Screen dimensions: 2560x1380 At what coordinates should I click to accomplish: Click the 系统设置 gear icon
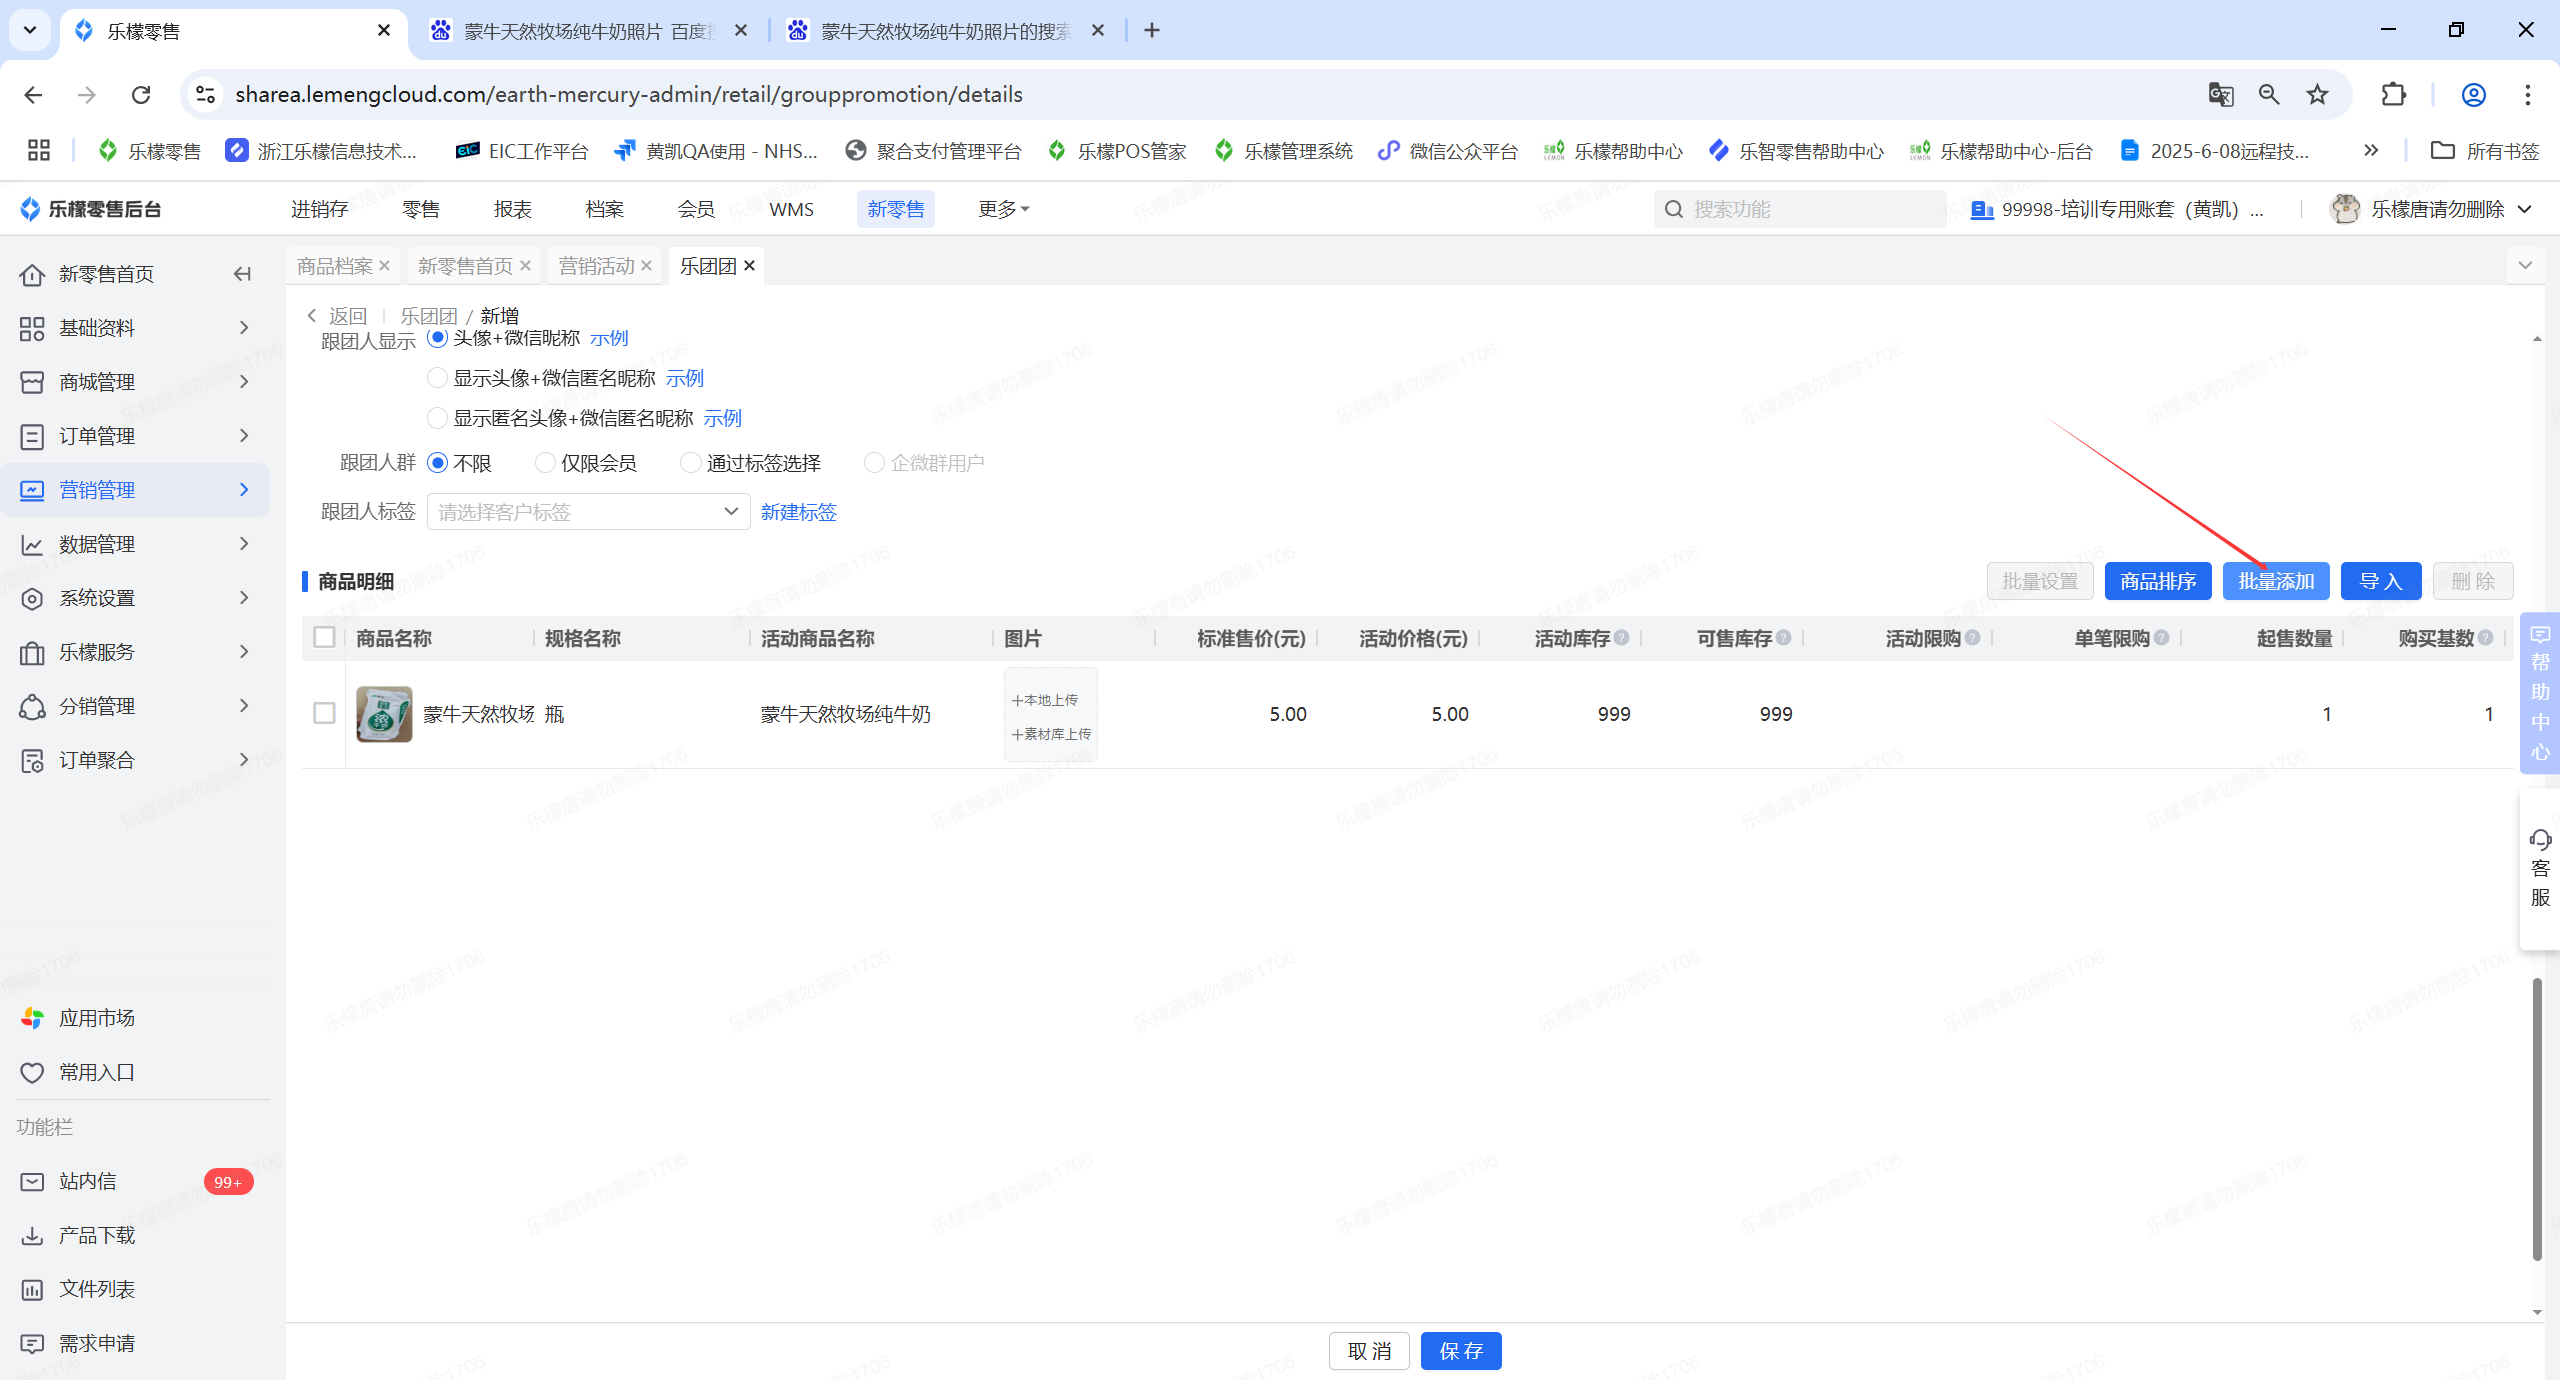click(x=32, y=598)
